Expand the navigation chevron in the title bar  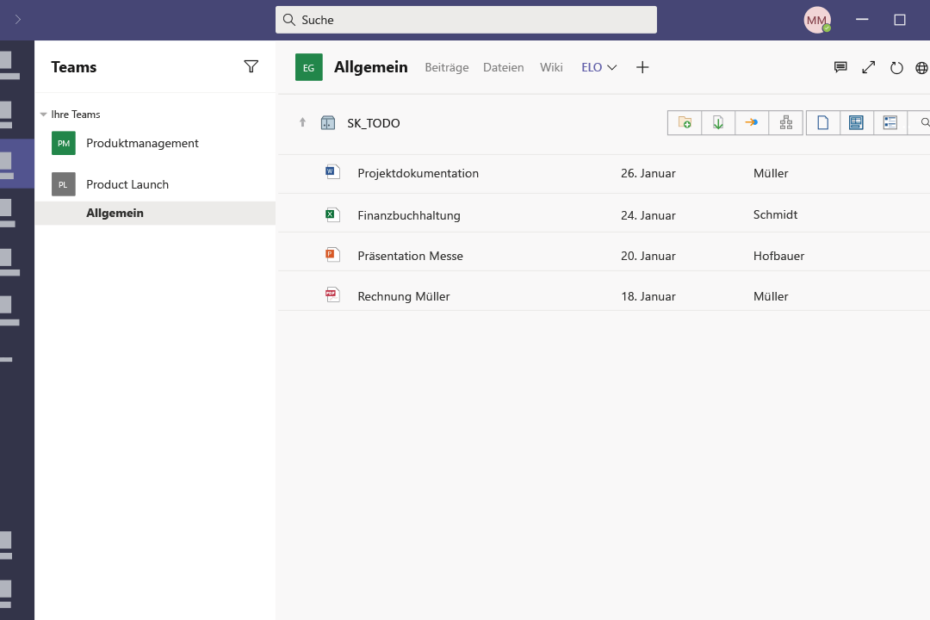(18, 19)
